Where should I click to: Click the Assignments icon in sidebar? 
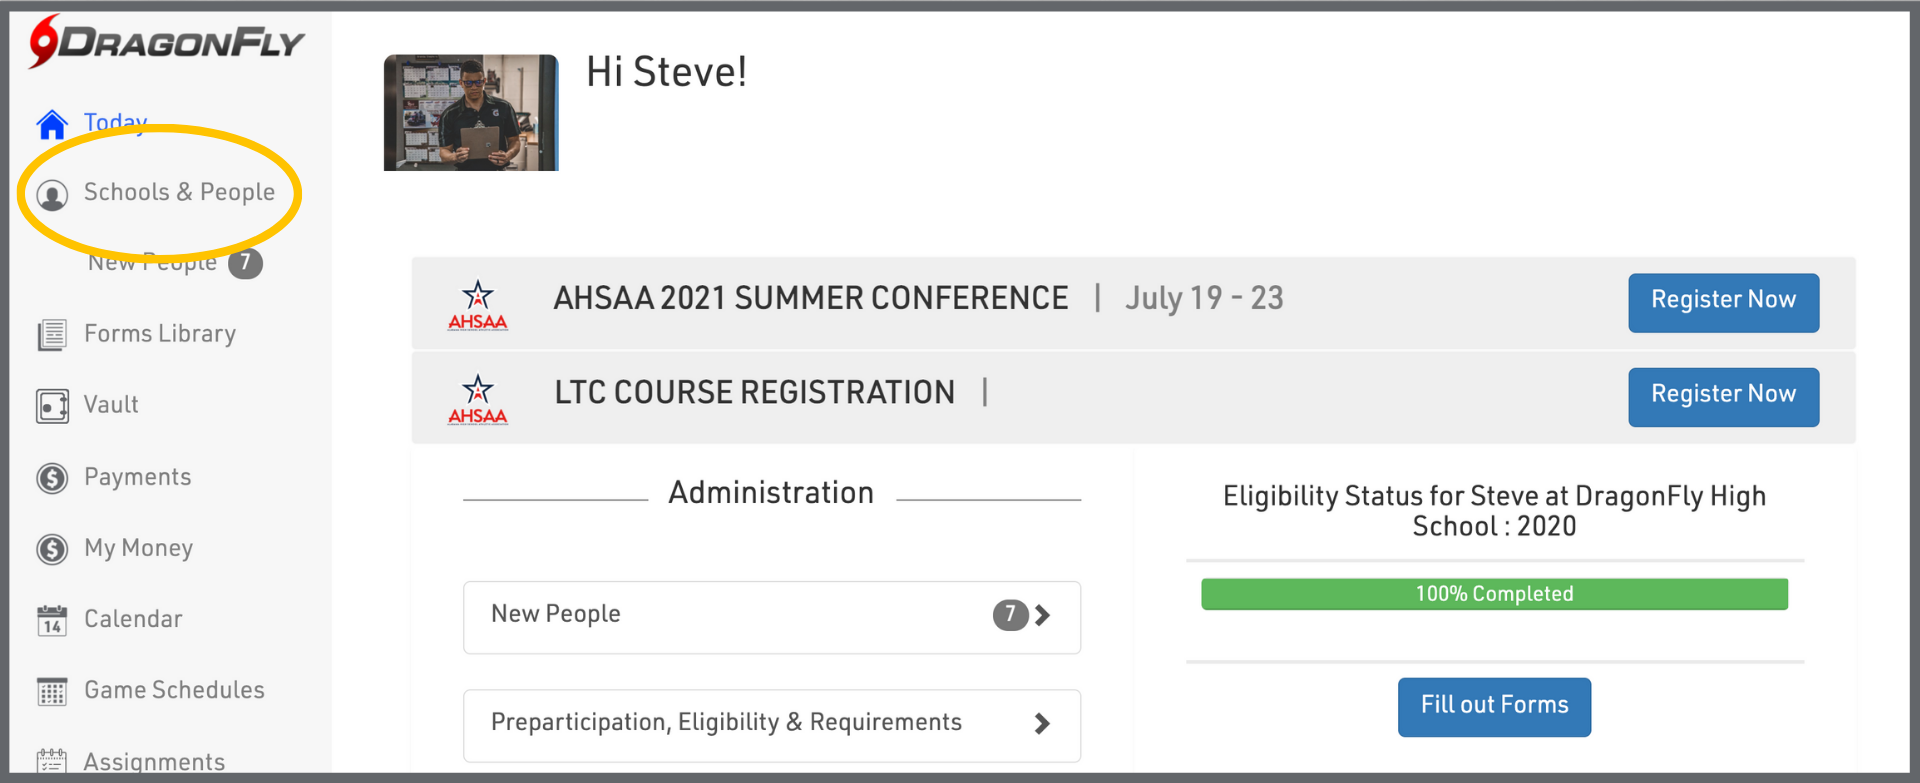coord(52,761)
